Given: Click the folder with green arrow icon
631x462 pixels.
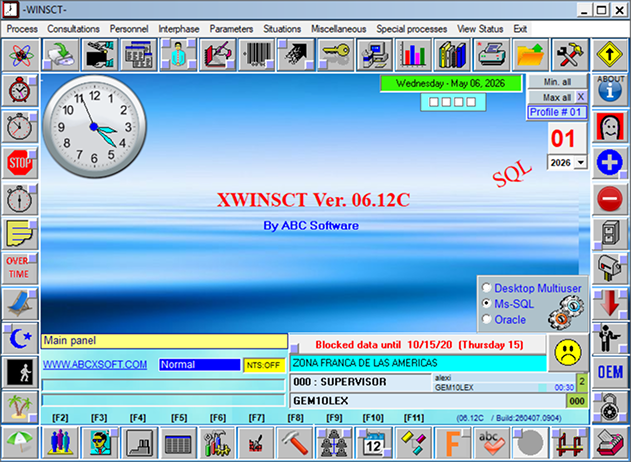Looking at the screenshot, I should pyautogui.click(x=530, y=55).
